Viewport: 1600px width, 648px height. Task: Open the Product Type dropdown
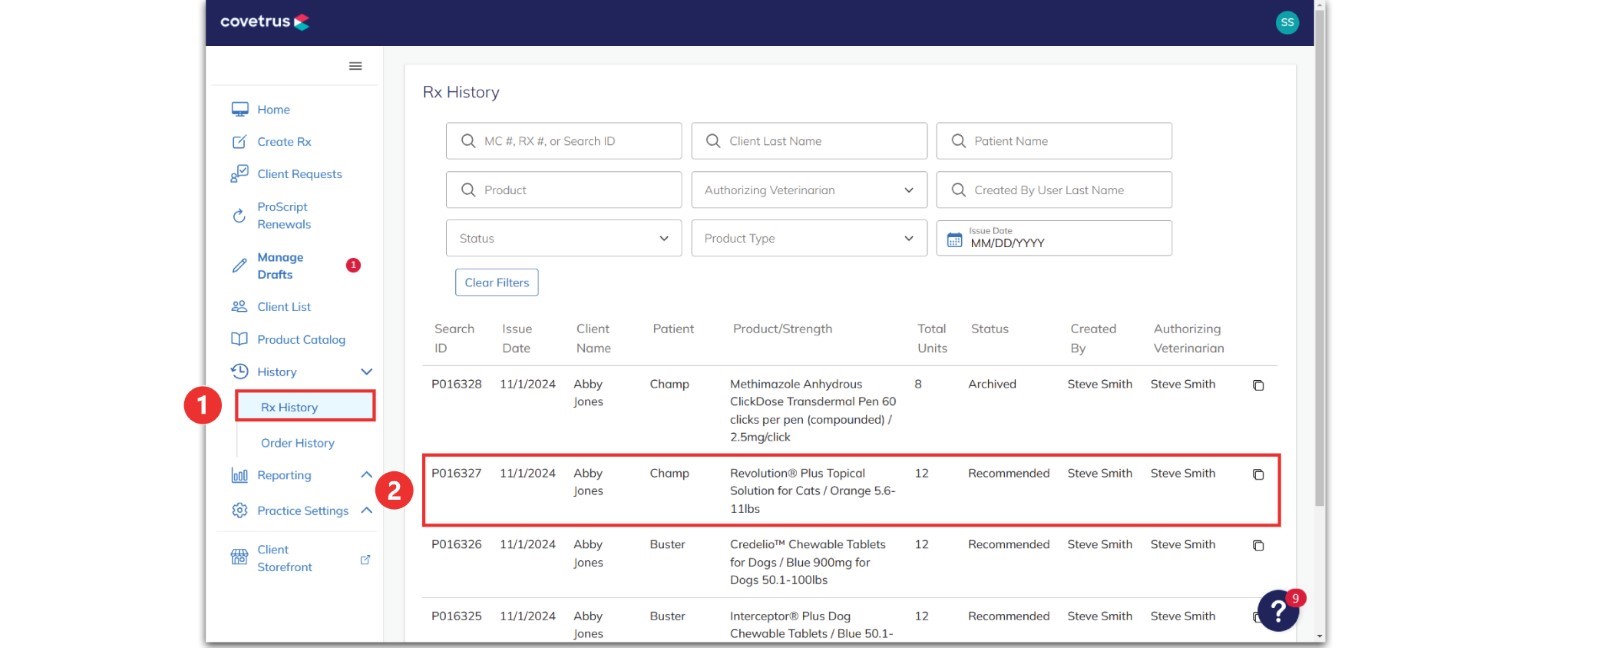(x=809, y=238)
